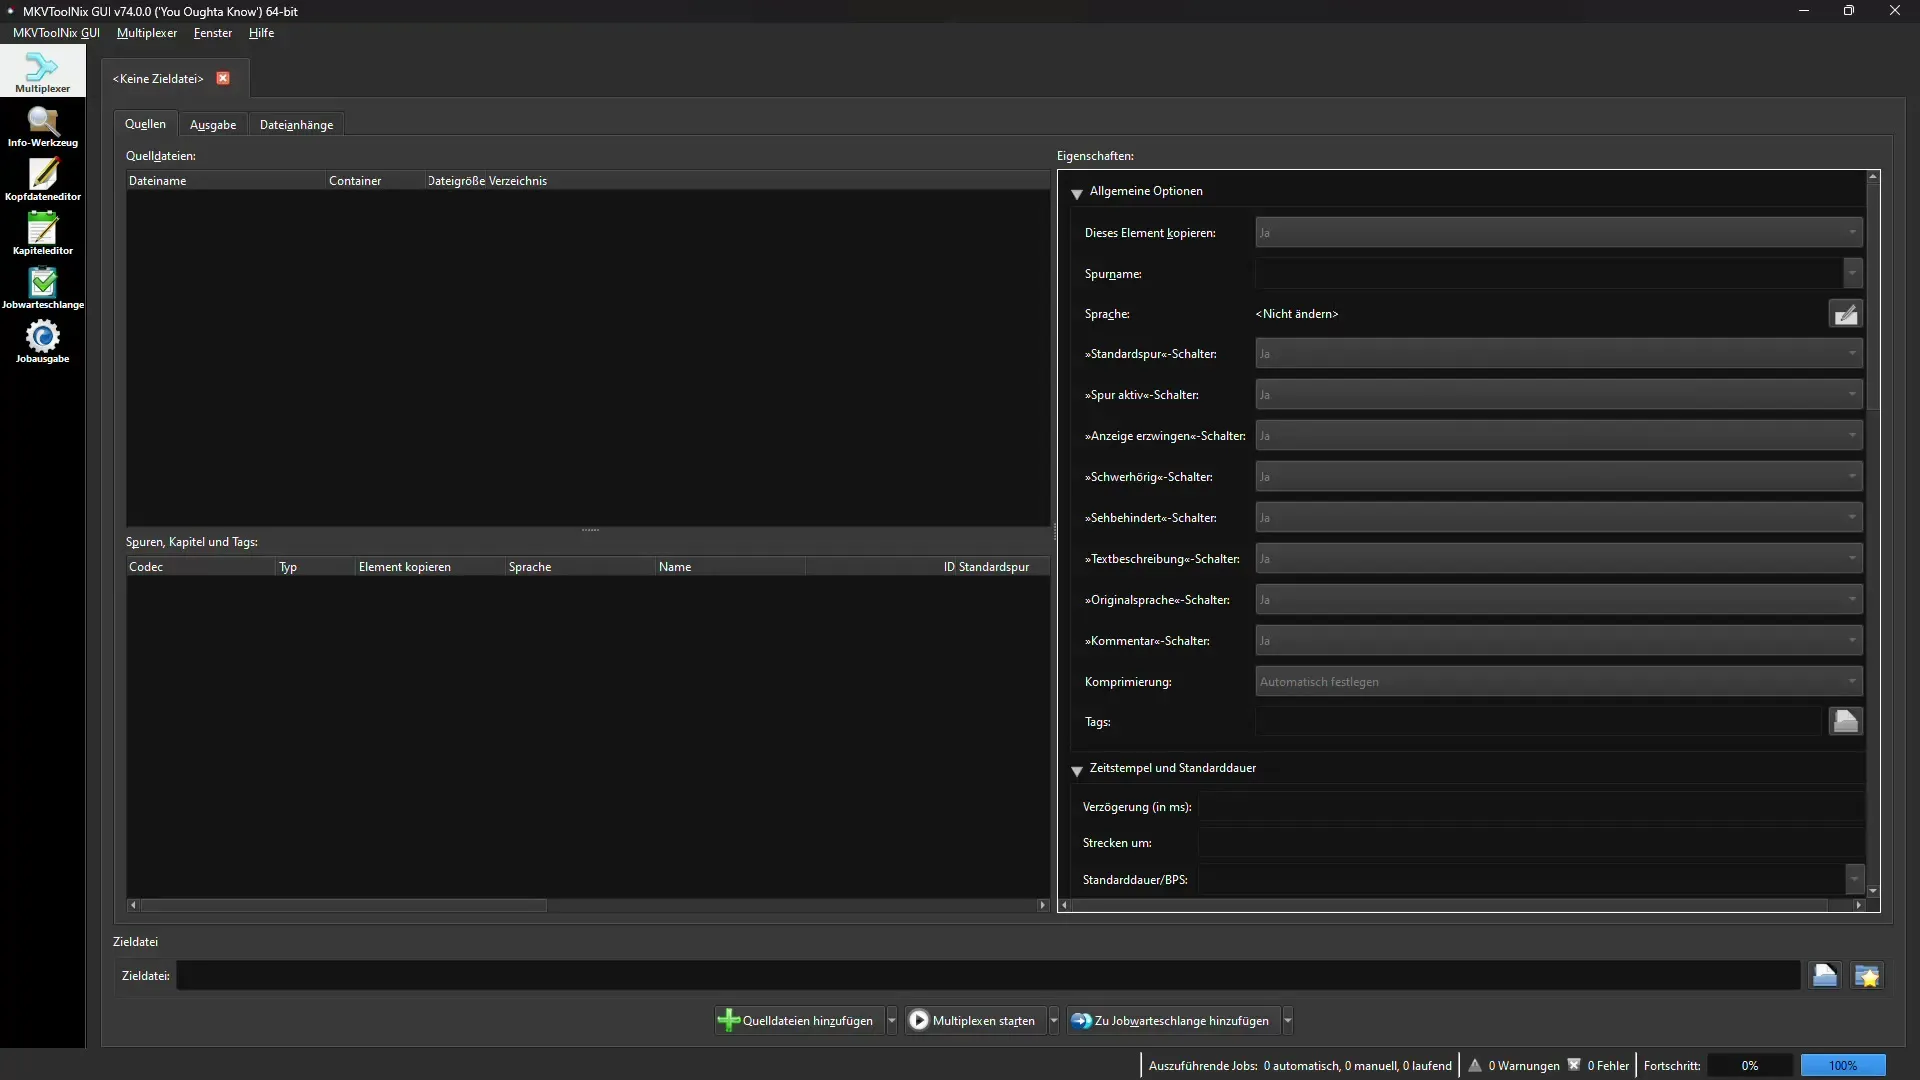Open the Info-Werkzeug tool
Viewport: 1920px width, 1080px height.
point(42,126)
